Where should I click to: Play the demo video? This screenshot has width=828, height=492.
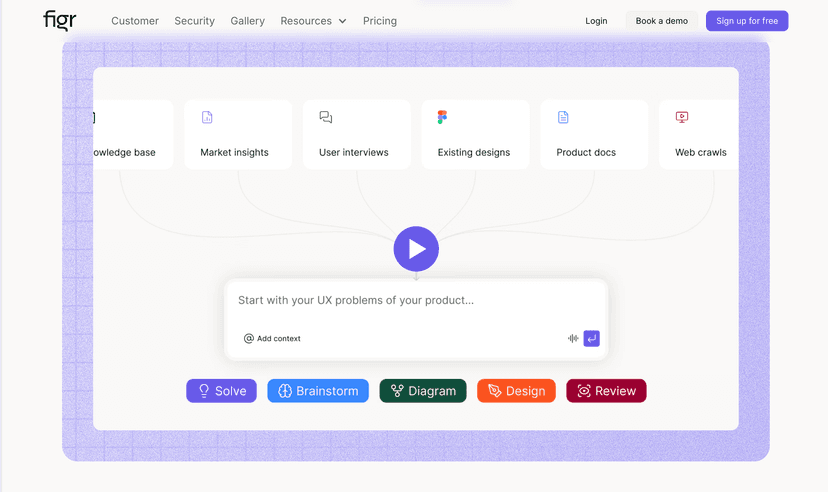[416, 249]
